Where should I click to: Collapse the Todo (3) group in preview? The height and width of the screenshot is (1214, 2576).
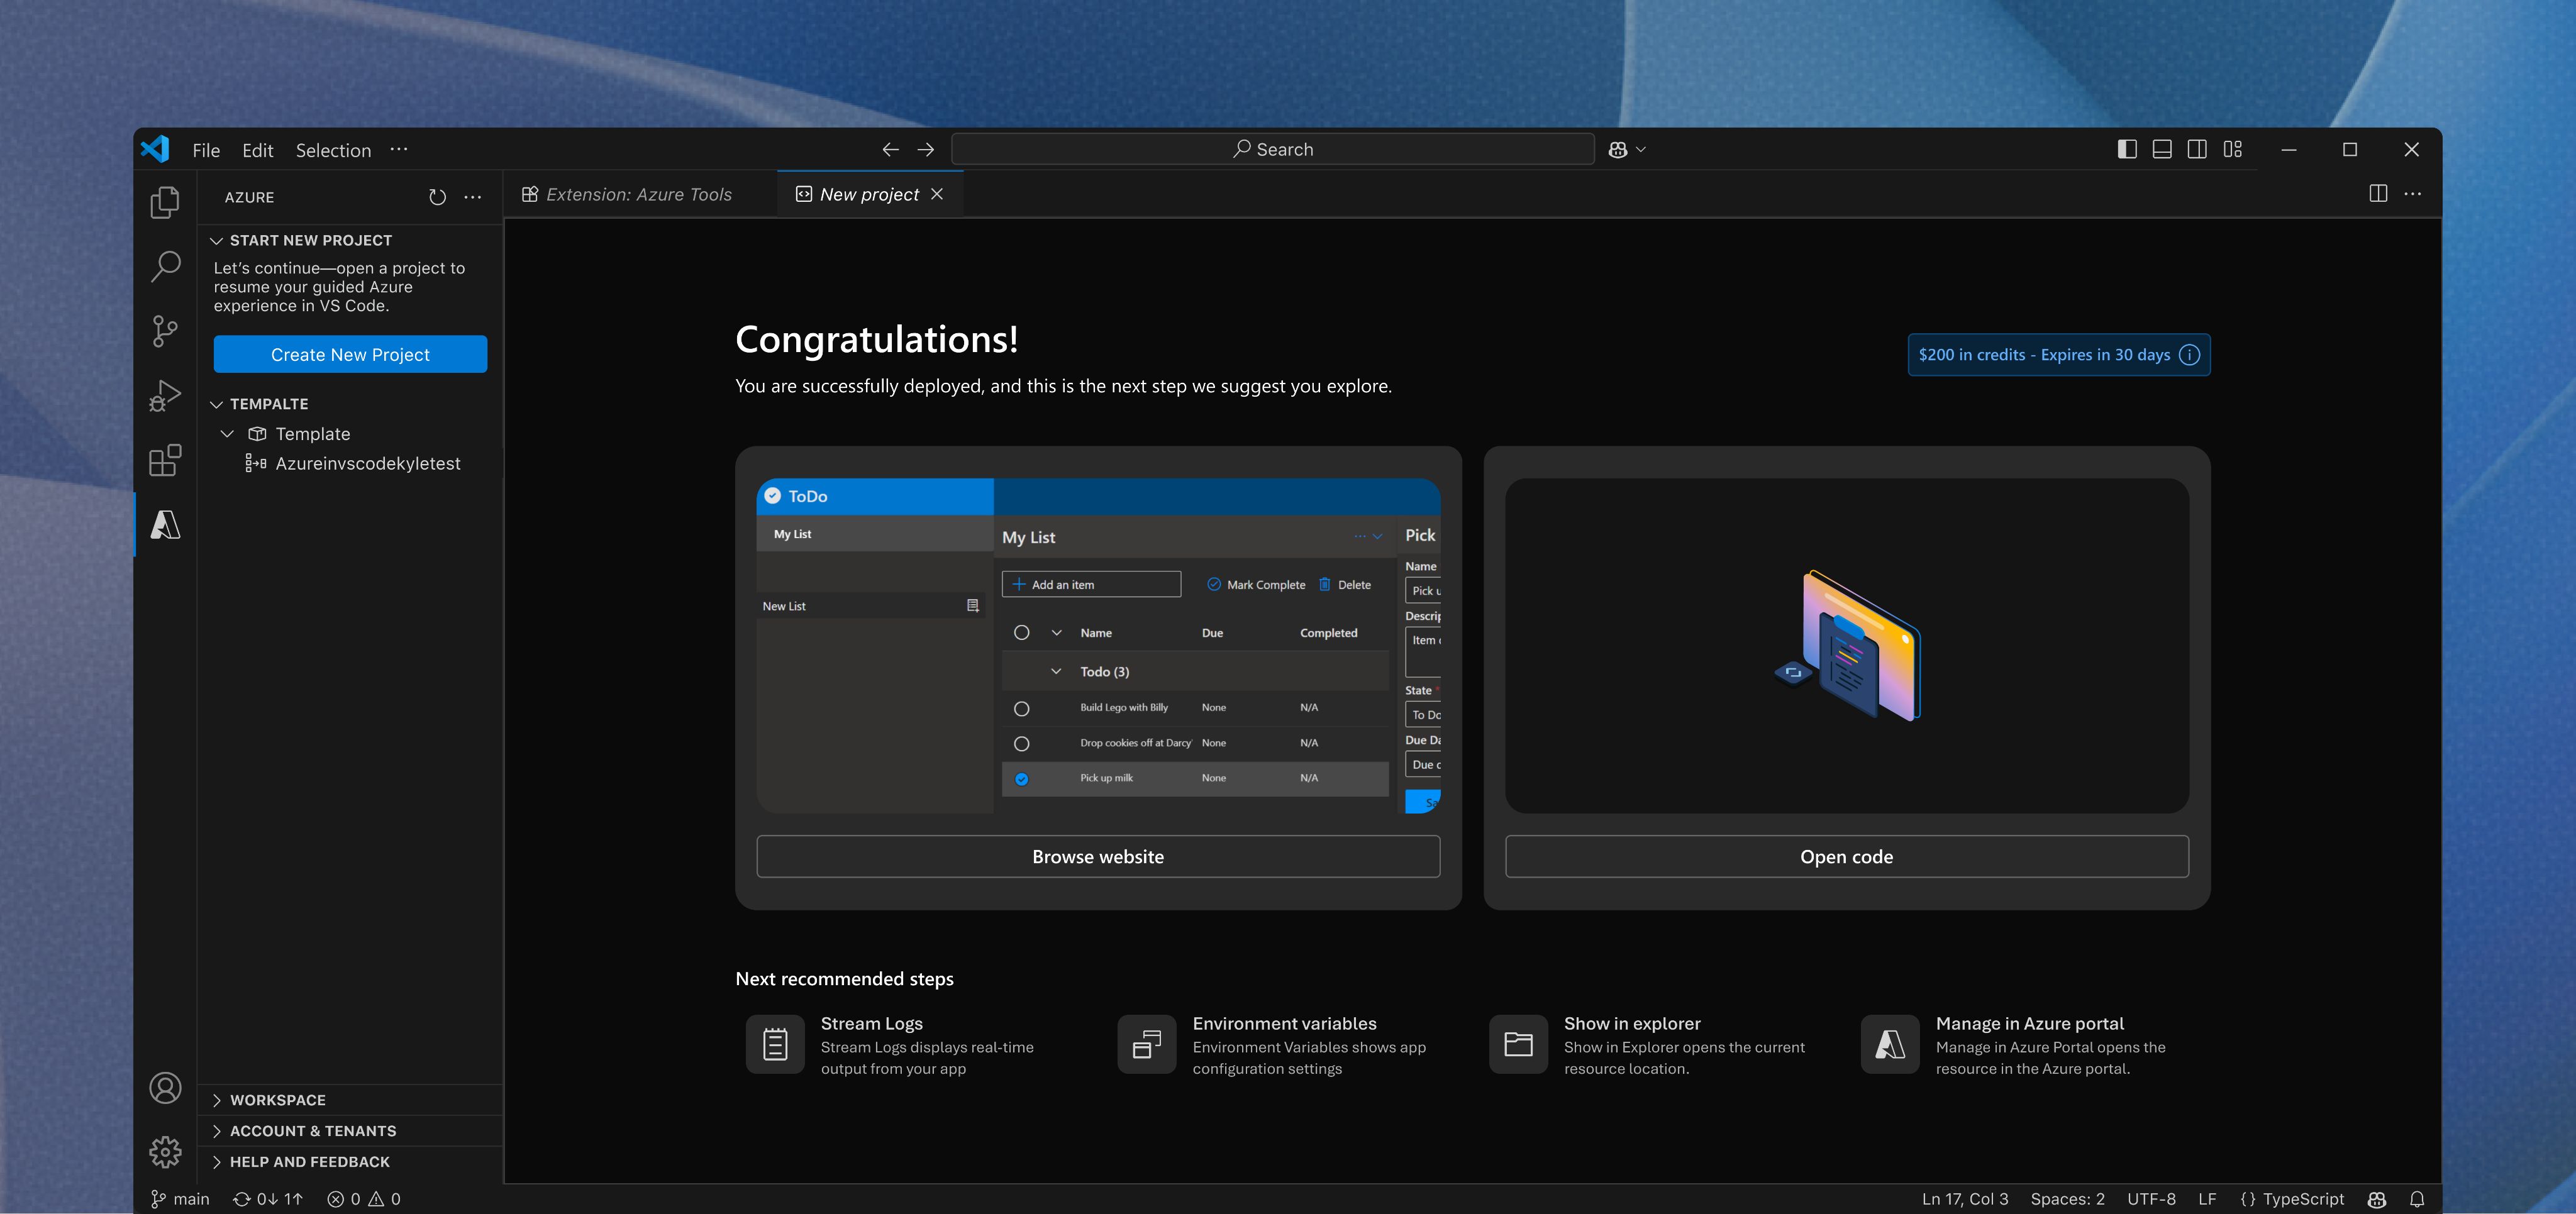(1056, 671)
